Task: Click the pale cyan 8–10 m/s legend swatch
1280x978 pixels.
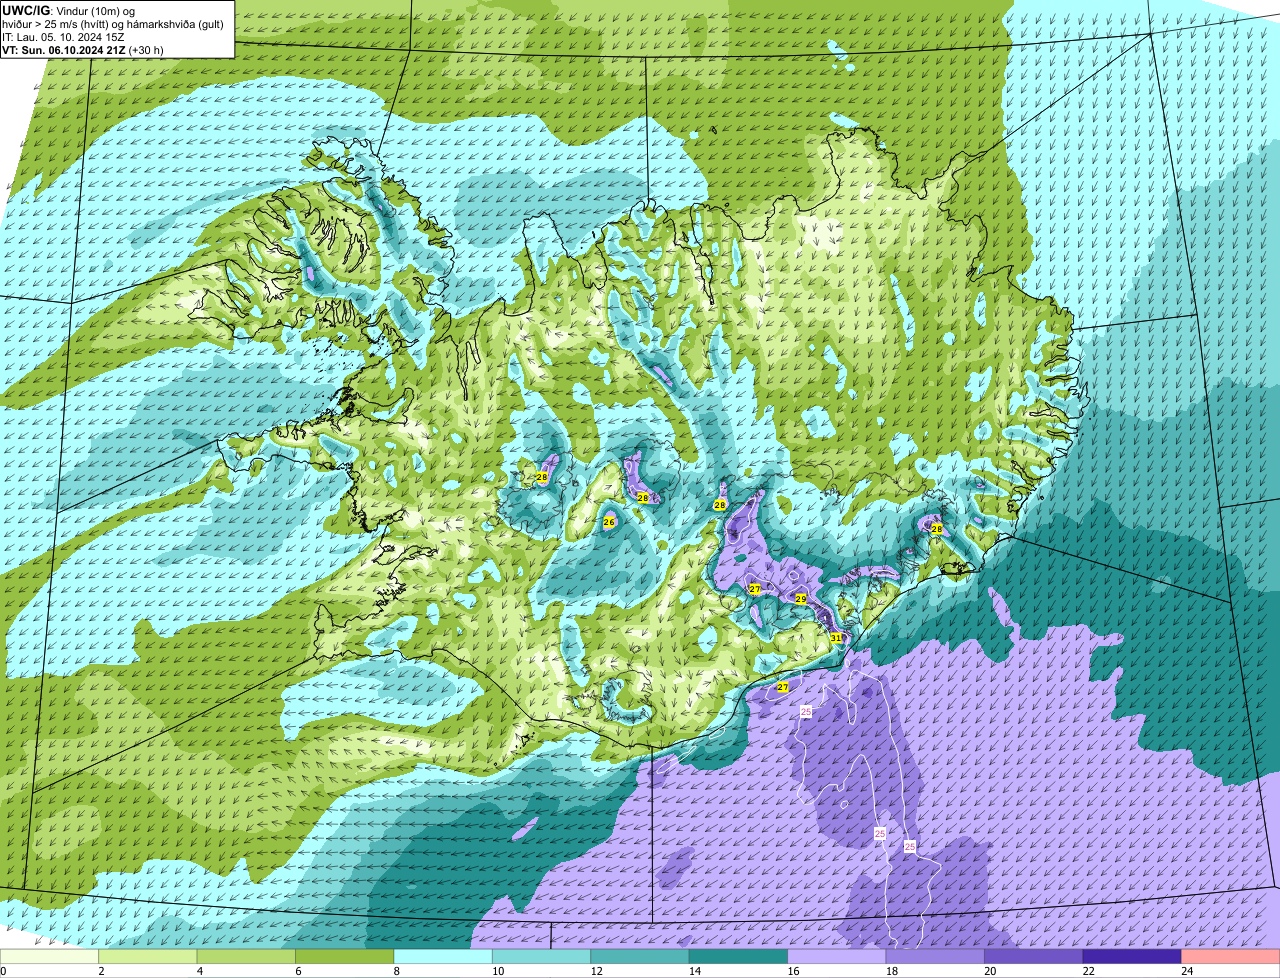Action: [x=443, y=956]
